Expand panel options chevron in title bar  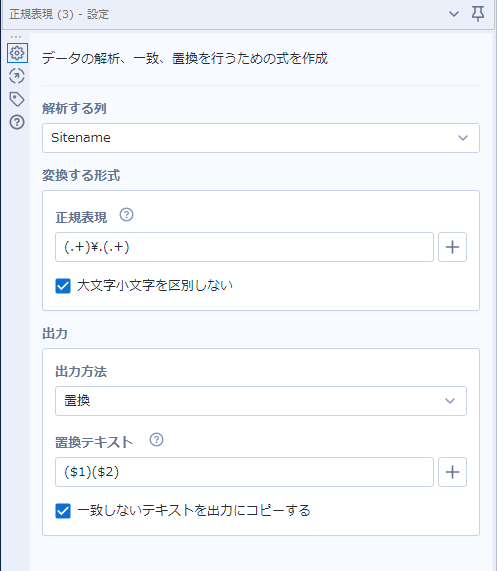pos(454,14)
